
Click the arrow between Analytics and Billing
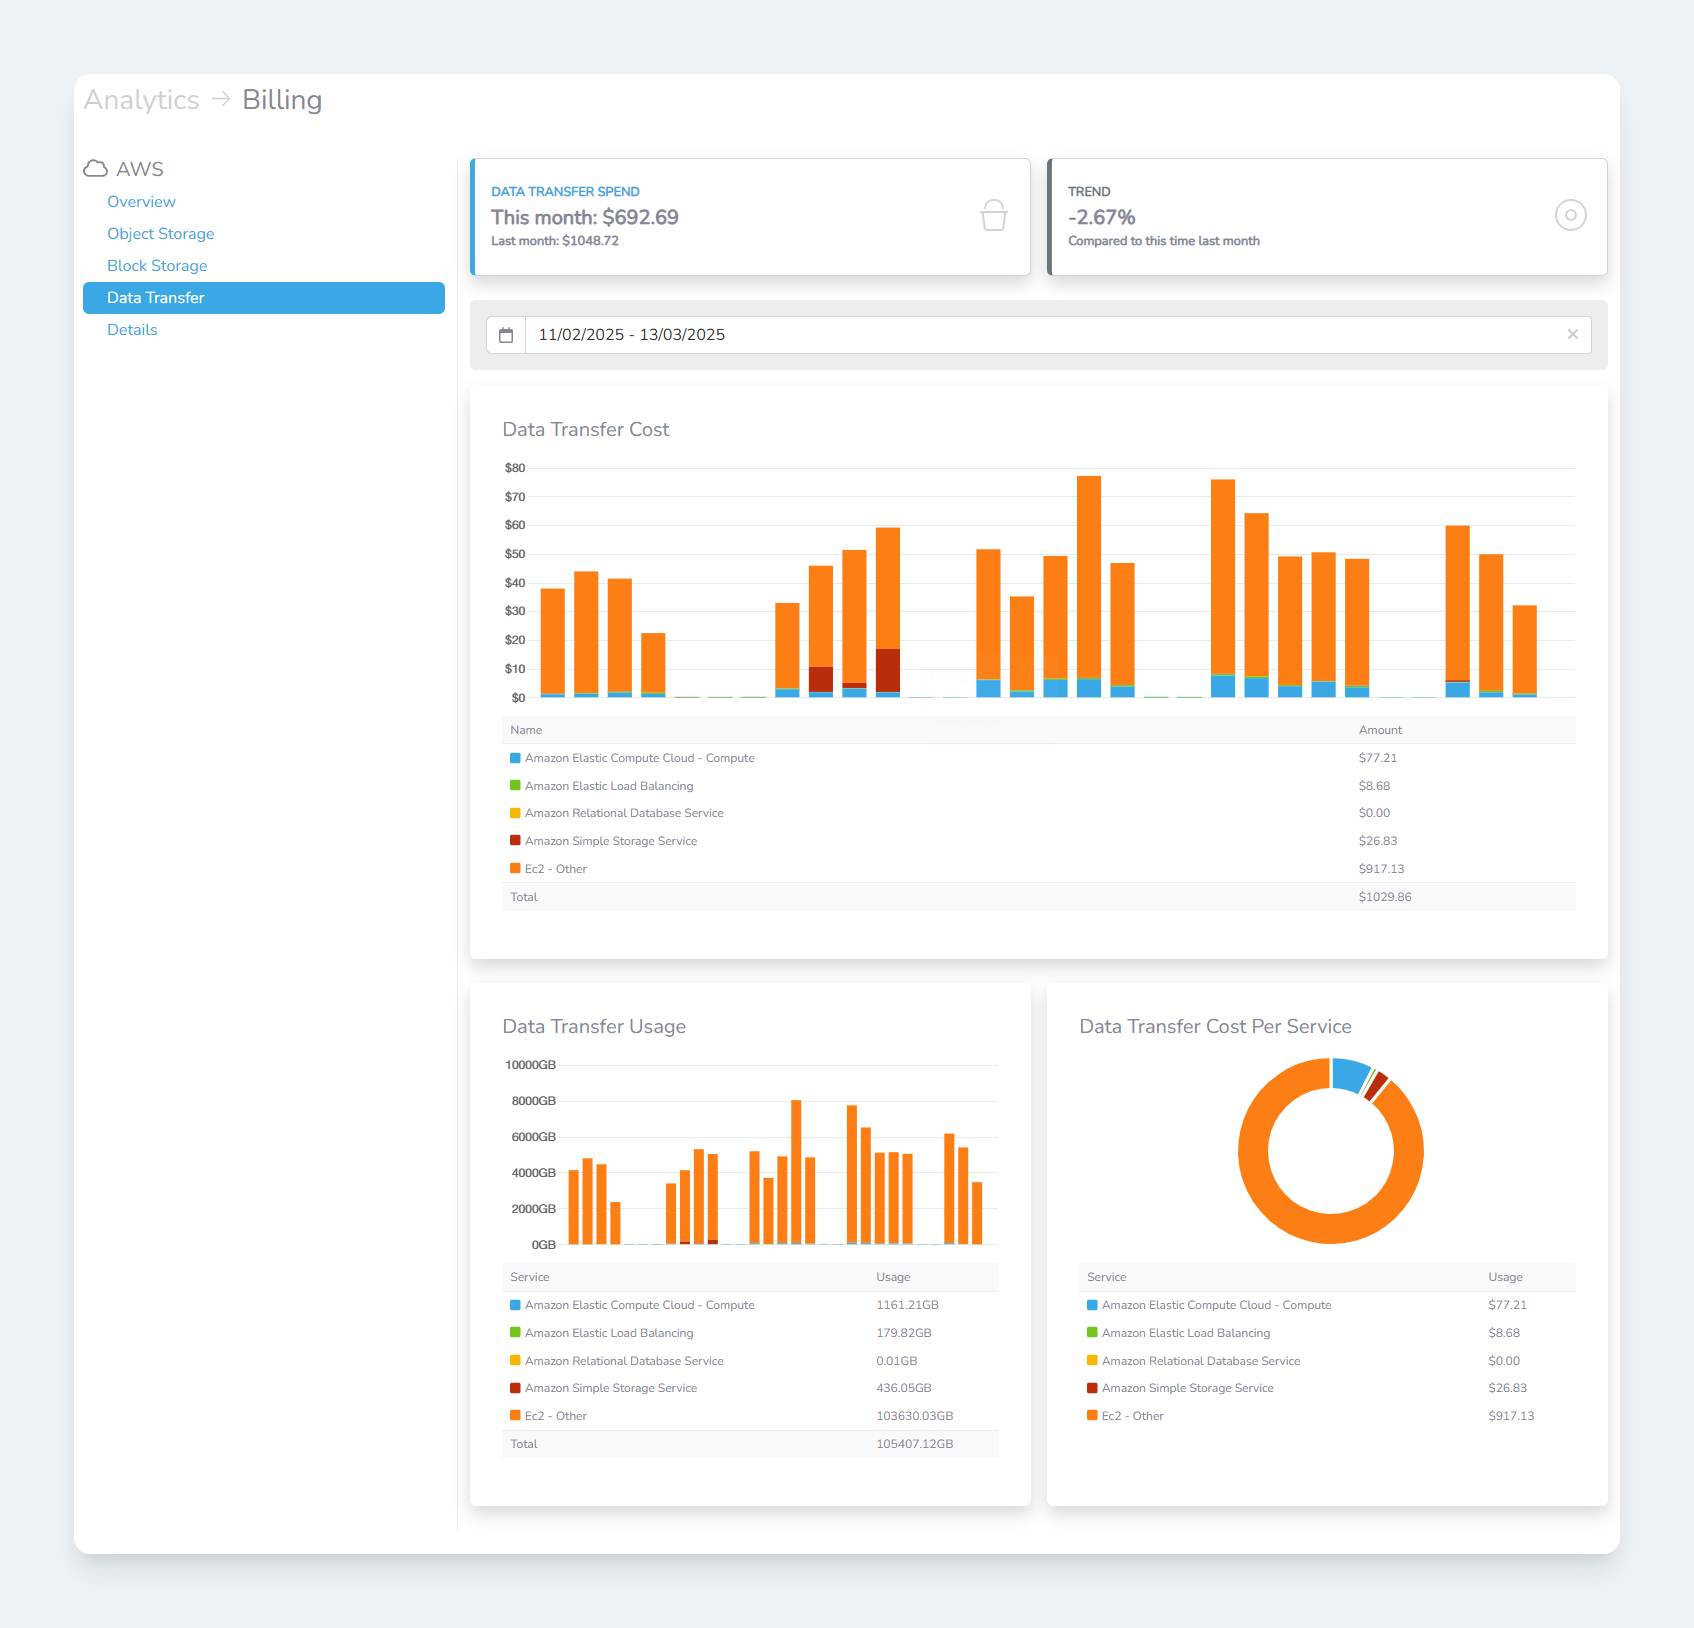tap(221, 99)
